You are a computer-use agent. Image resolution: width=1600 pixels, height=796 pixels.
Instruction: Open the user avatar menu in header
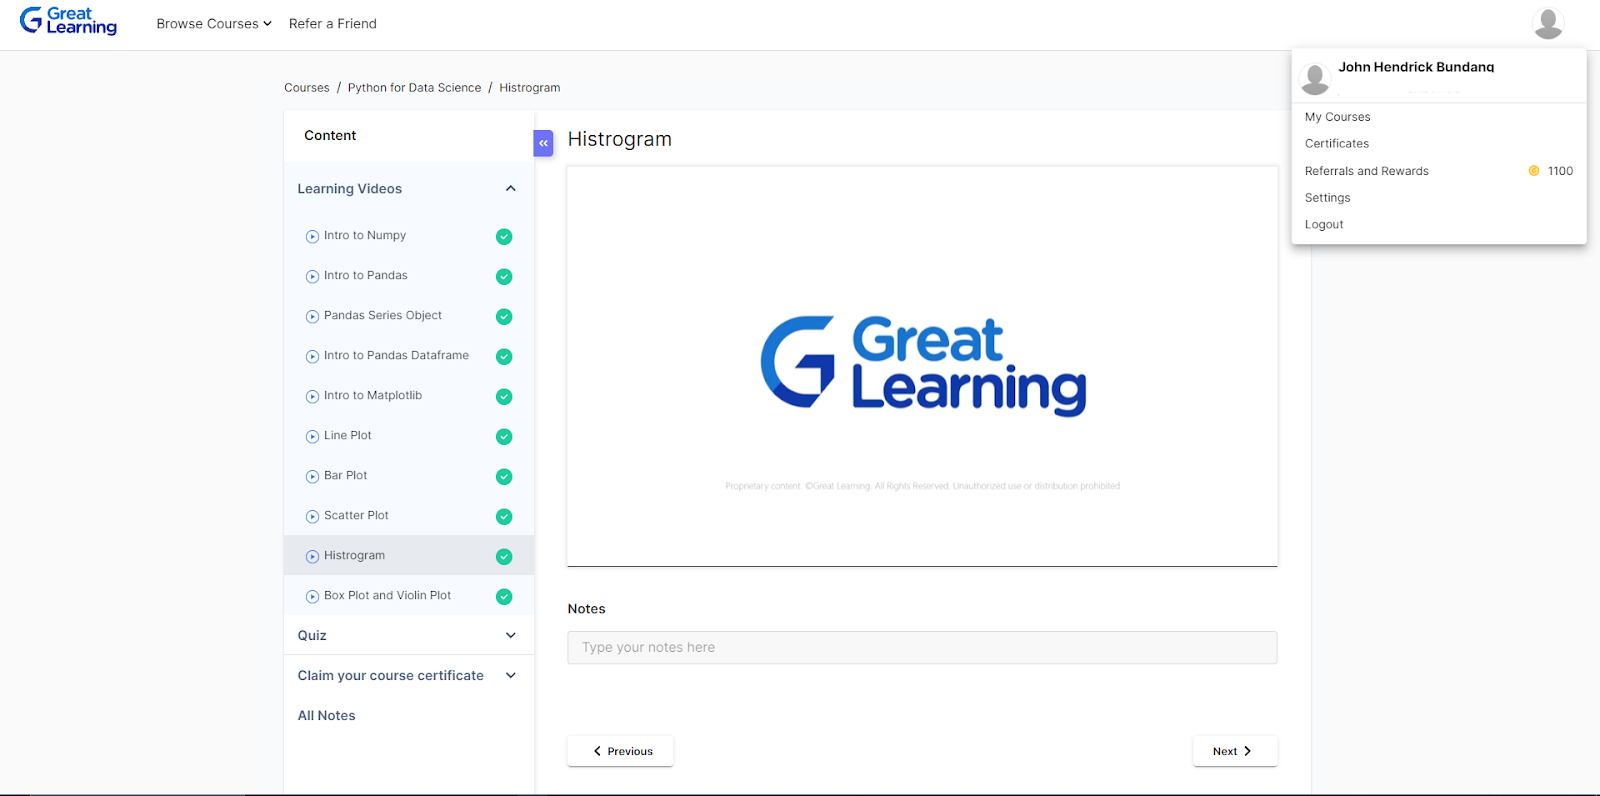(x=1548, y=23)
